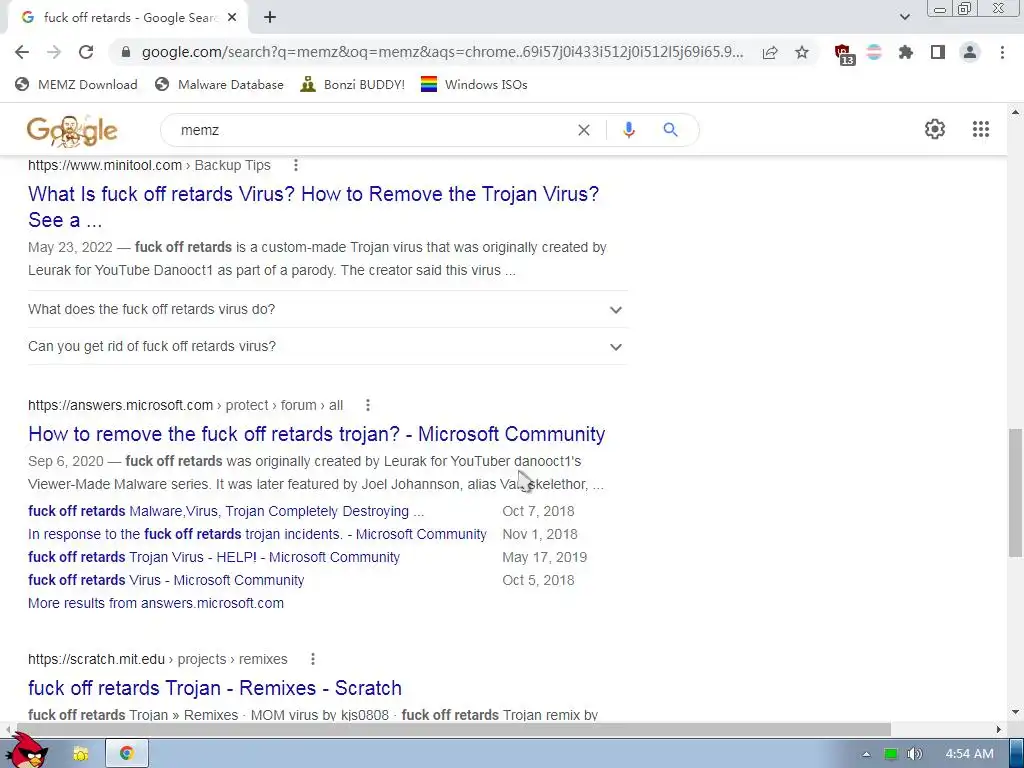1024x768 pixels.
Task: Open sublink 'In response to the ... trojan incidents'
Action: click(257, 534)
